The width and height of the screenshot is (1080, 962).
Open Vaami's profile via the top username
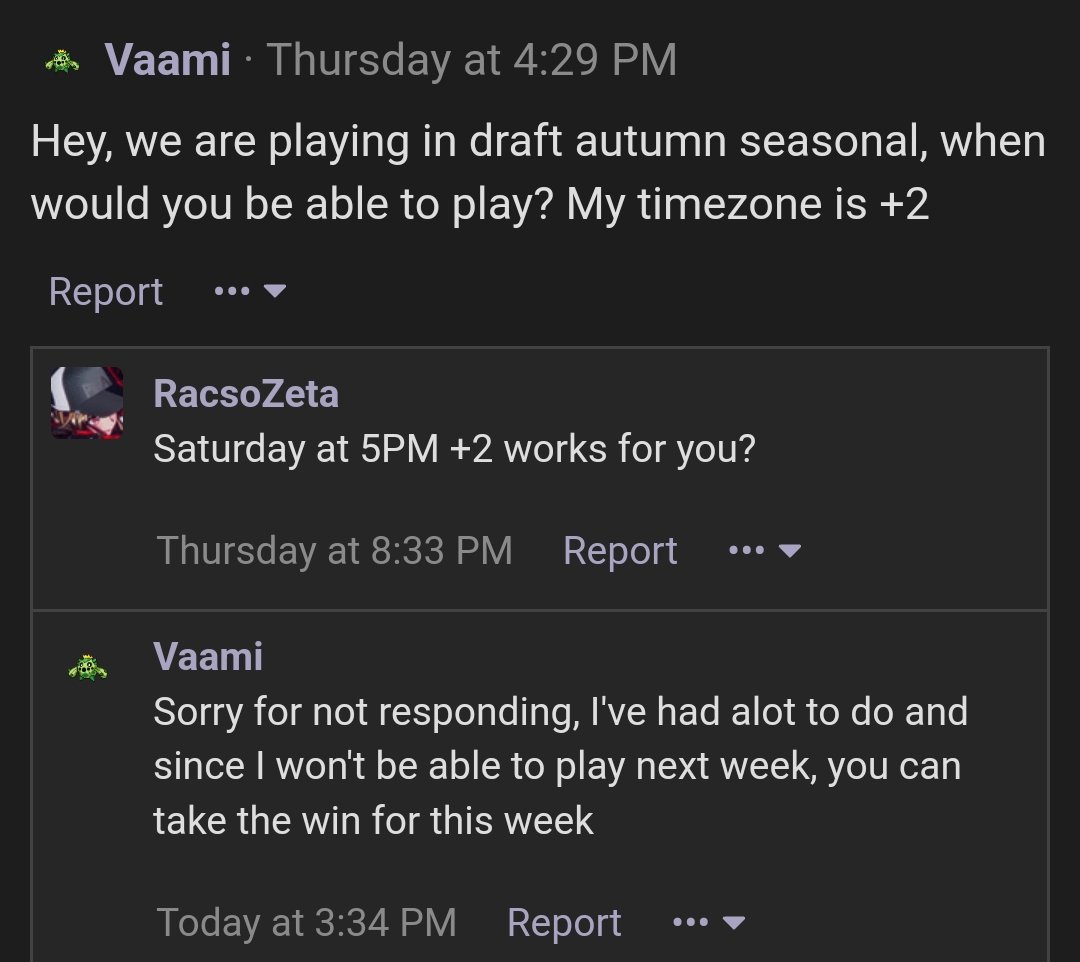point(167,59)
